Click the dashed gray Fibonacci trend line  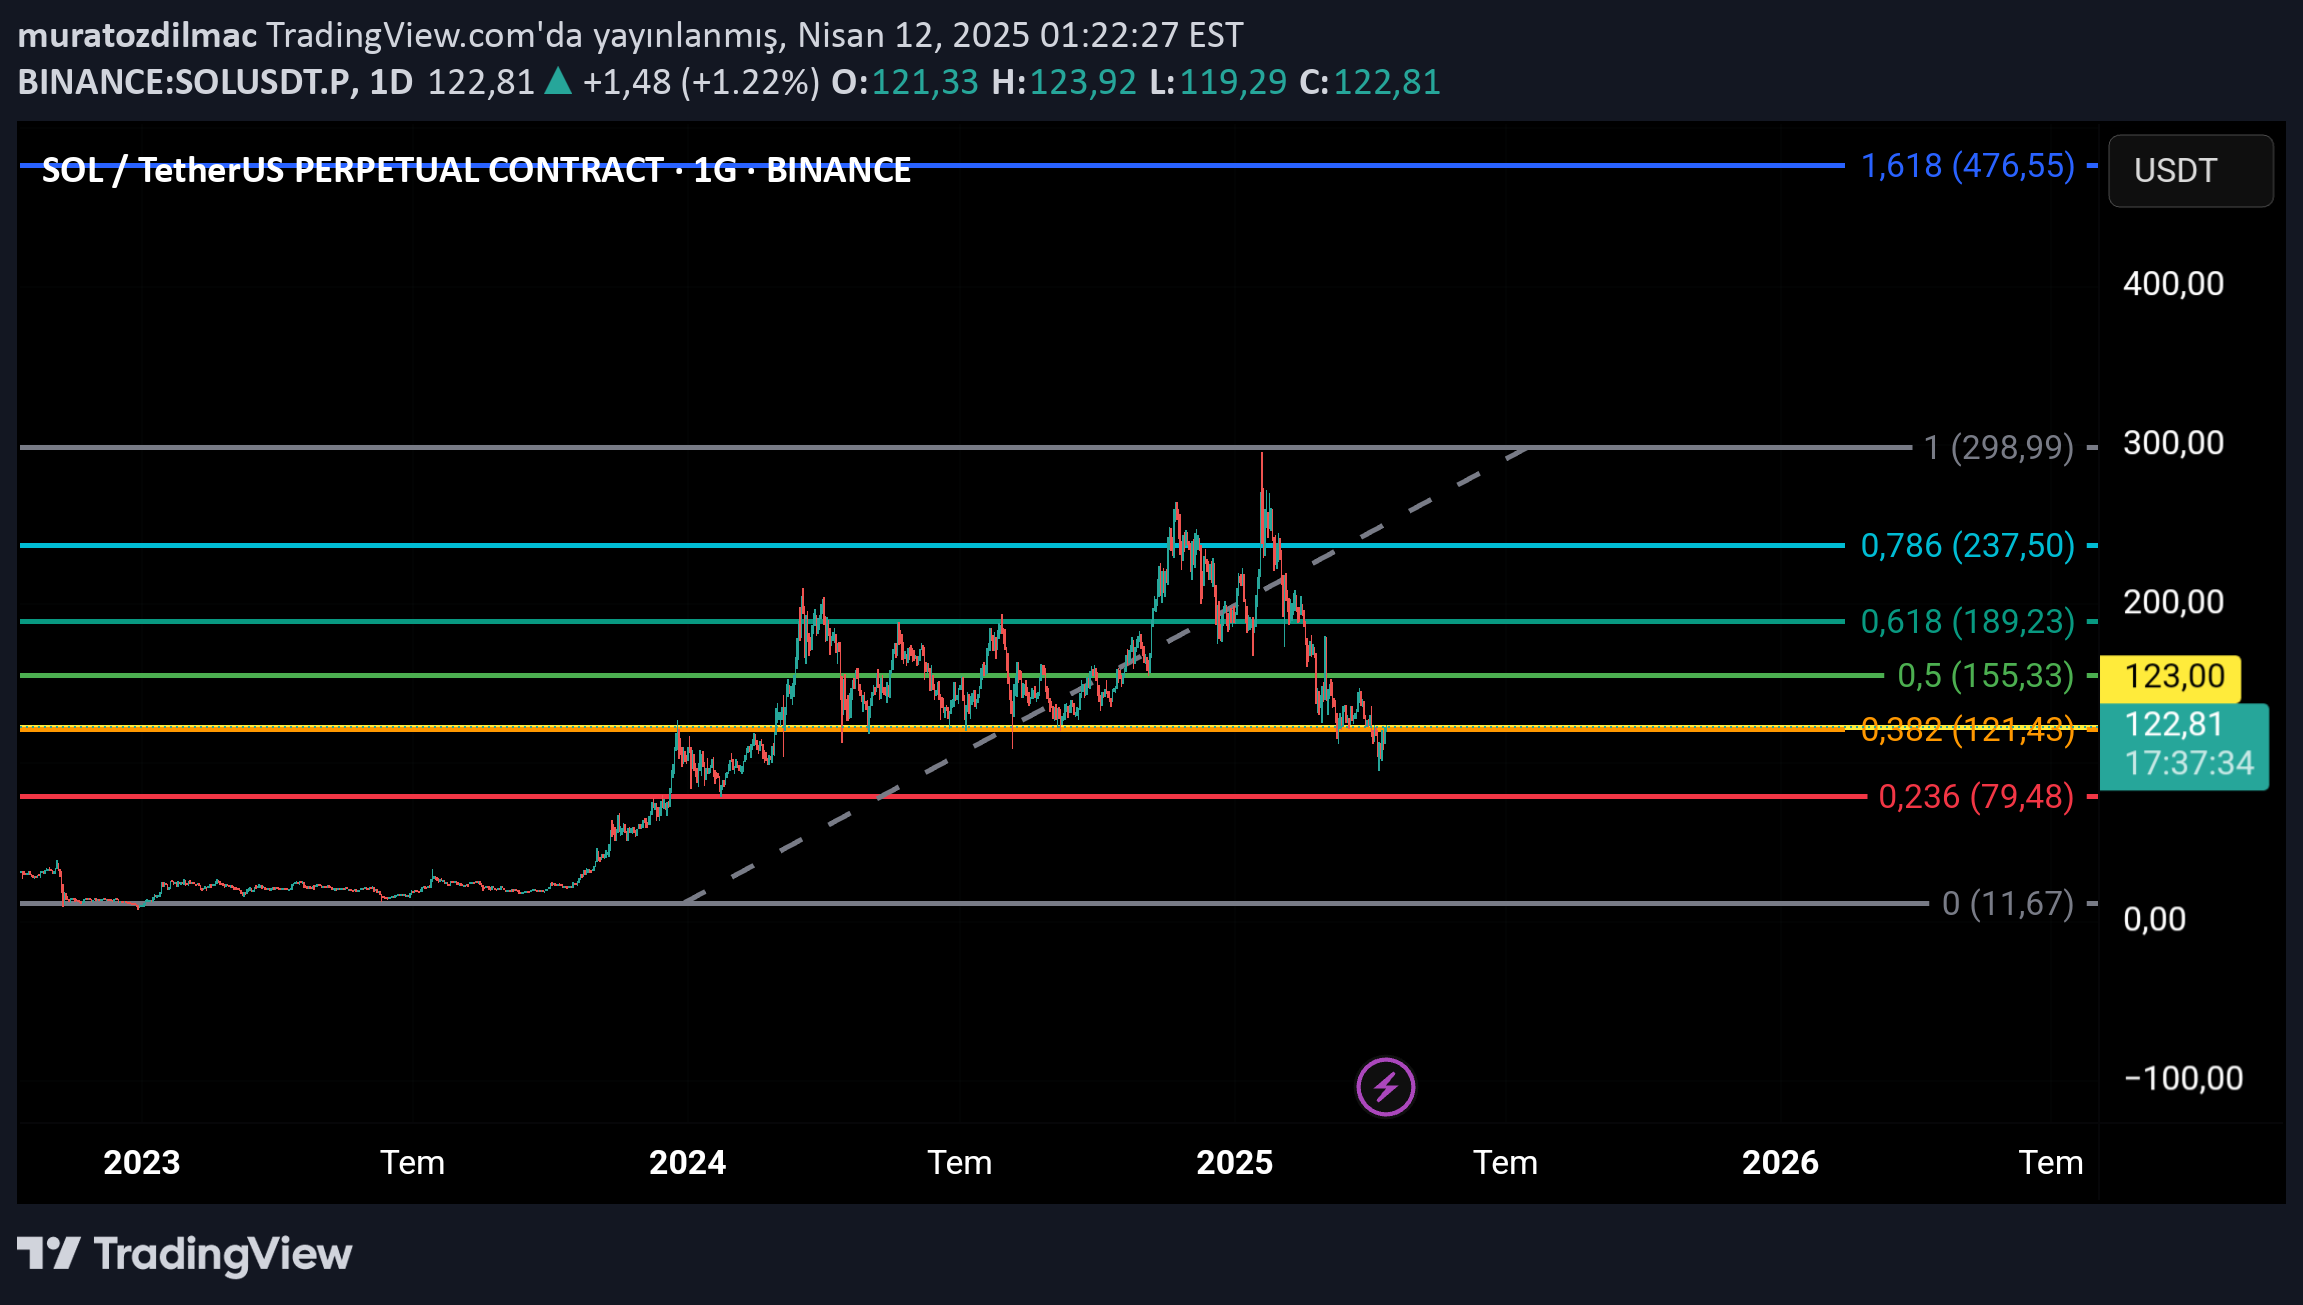pyautogui.click(x=1105, y=674)
